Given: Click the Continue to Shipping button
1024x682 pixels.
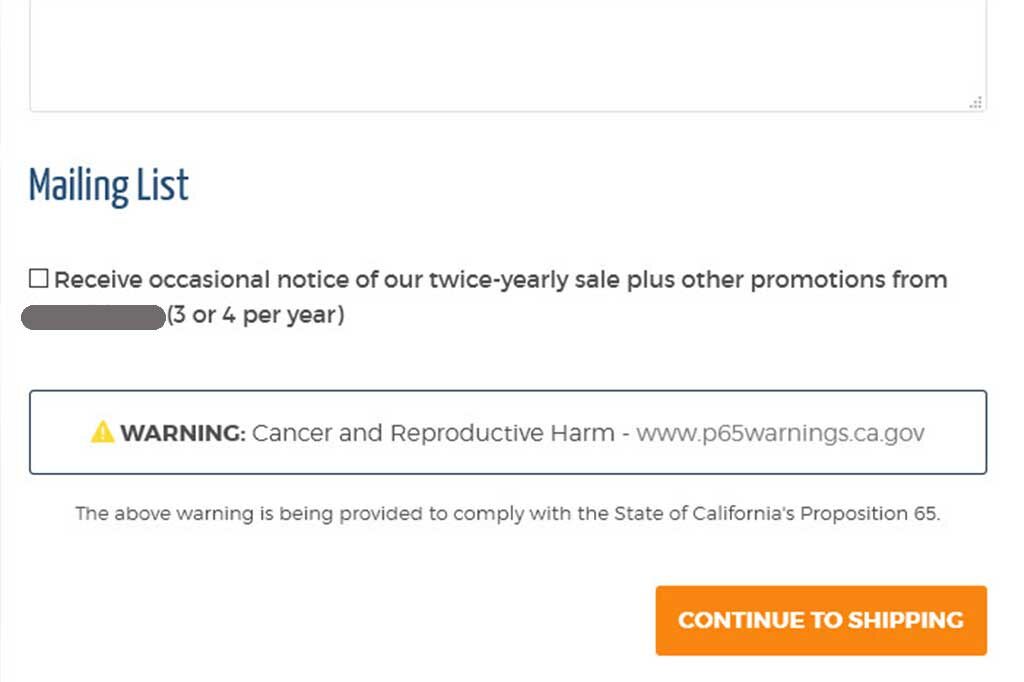Looking at the screenshot, I should click(821, 620).
